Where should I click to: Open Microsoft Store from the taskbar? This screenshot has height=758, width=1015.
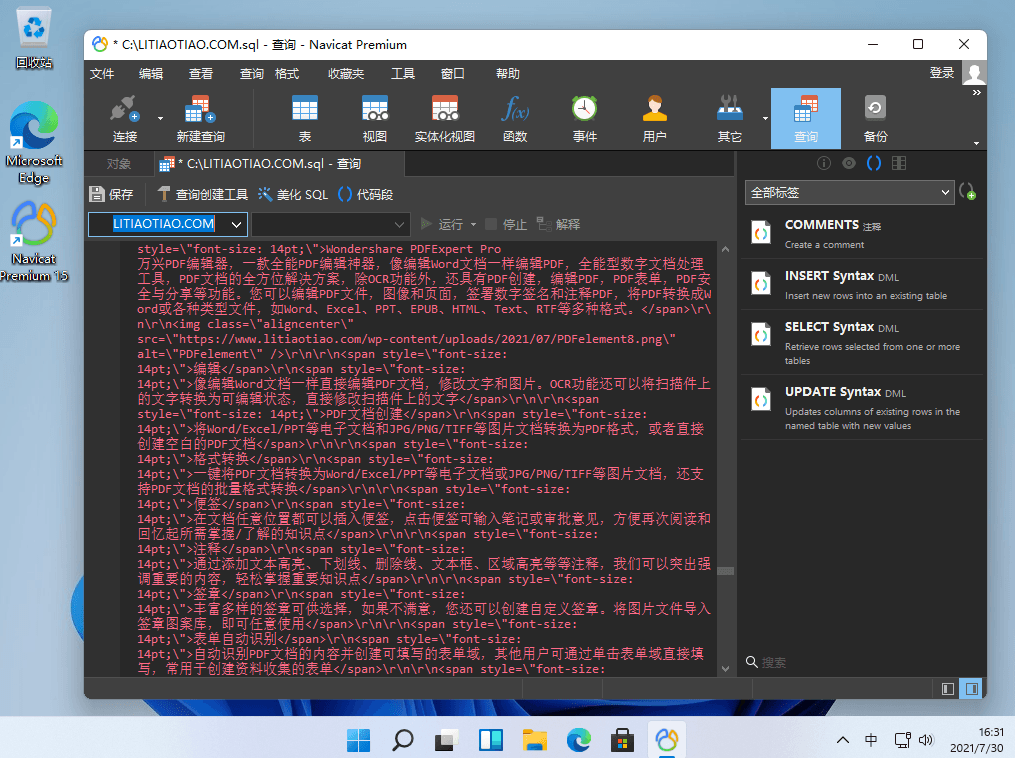click(x=622, y=740)
